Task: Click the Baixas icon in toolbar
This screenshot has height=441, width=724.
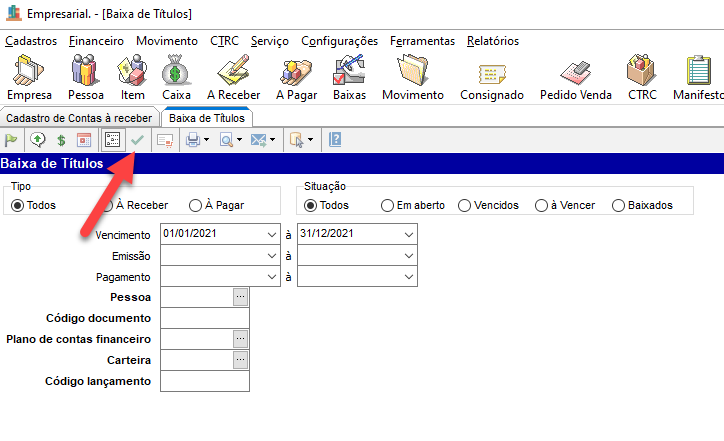Action: (x=350, y=77)
